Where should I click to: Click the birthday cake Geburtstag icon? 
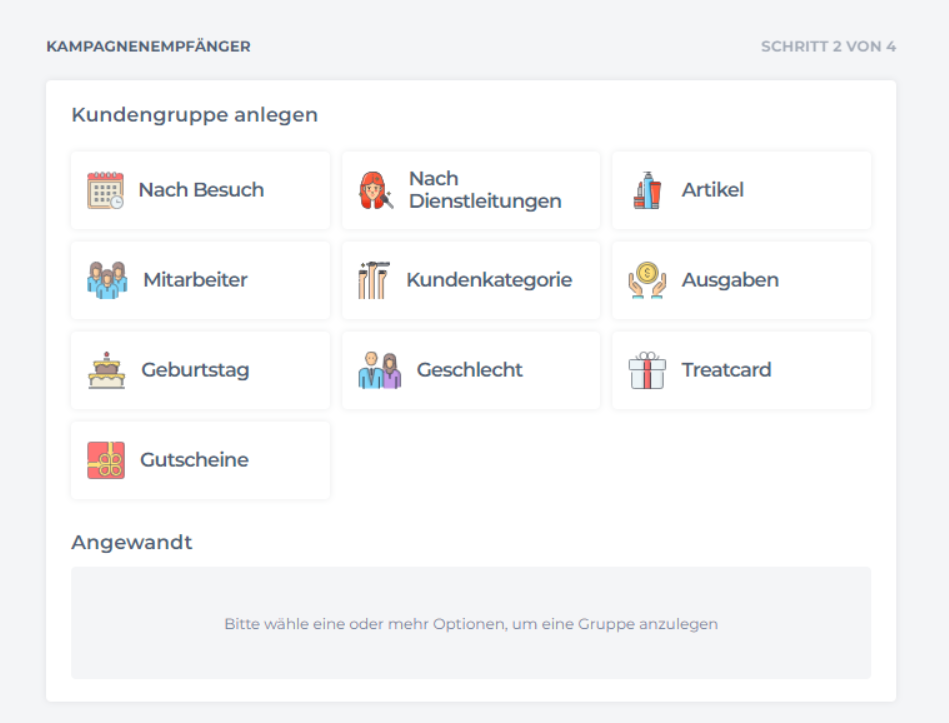point(106,370)
